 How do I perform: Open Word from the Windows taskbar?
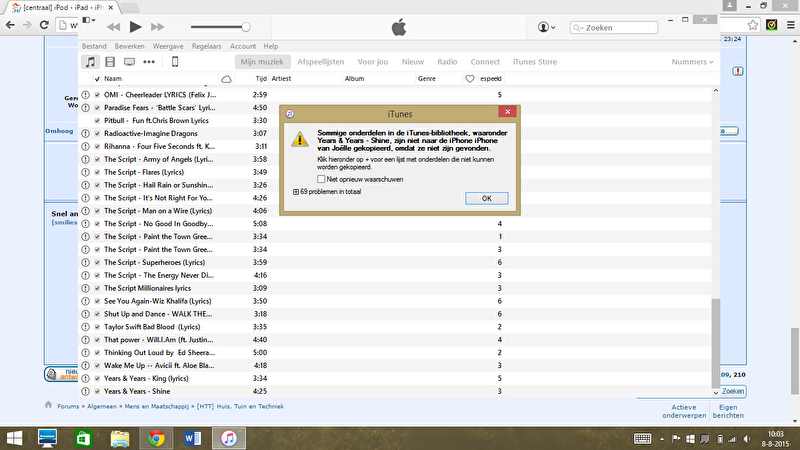coord(192,438)
